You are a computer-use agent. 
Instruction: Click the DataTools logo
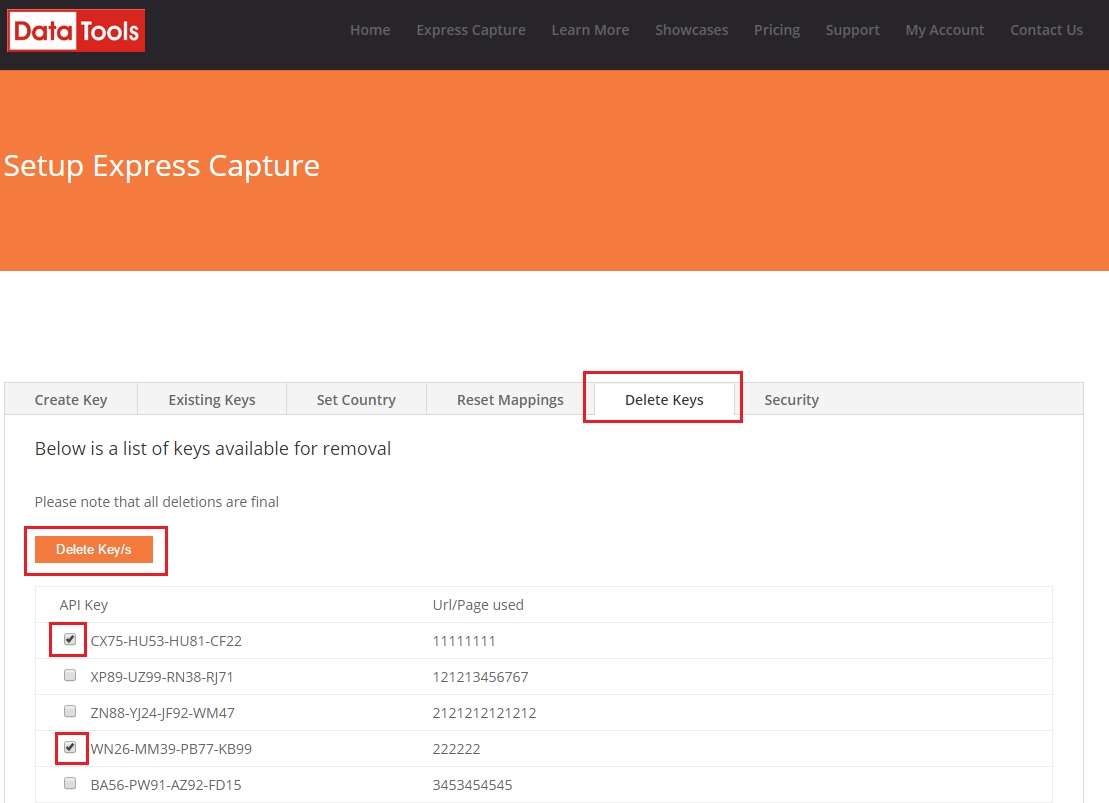tap(76, 30)
